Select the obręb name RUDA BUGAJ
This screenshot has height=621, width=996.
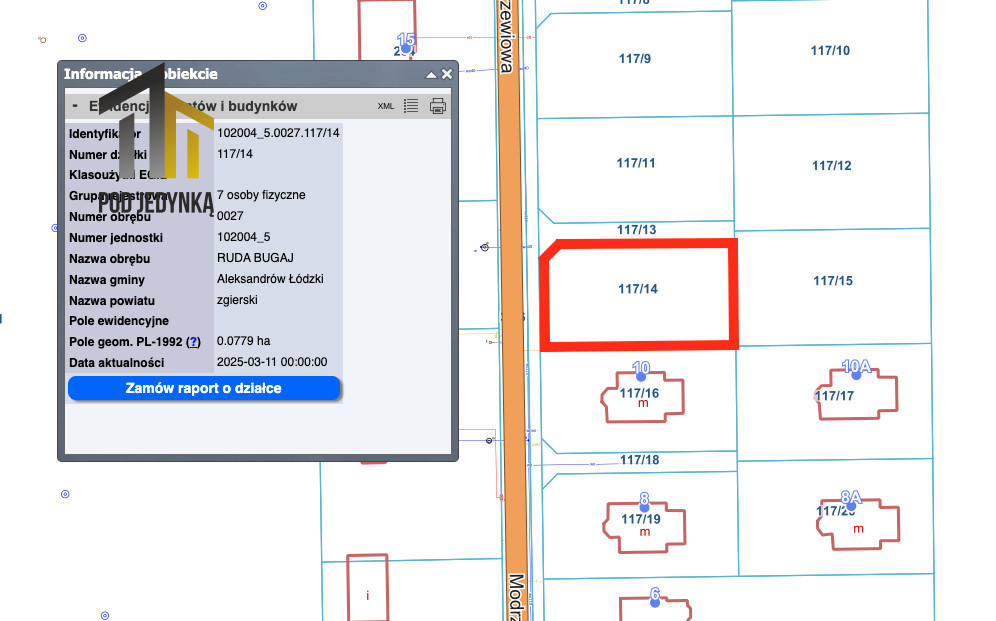(x=255, y=258)
